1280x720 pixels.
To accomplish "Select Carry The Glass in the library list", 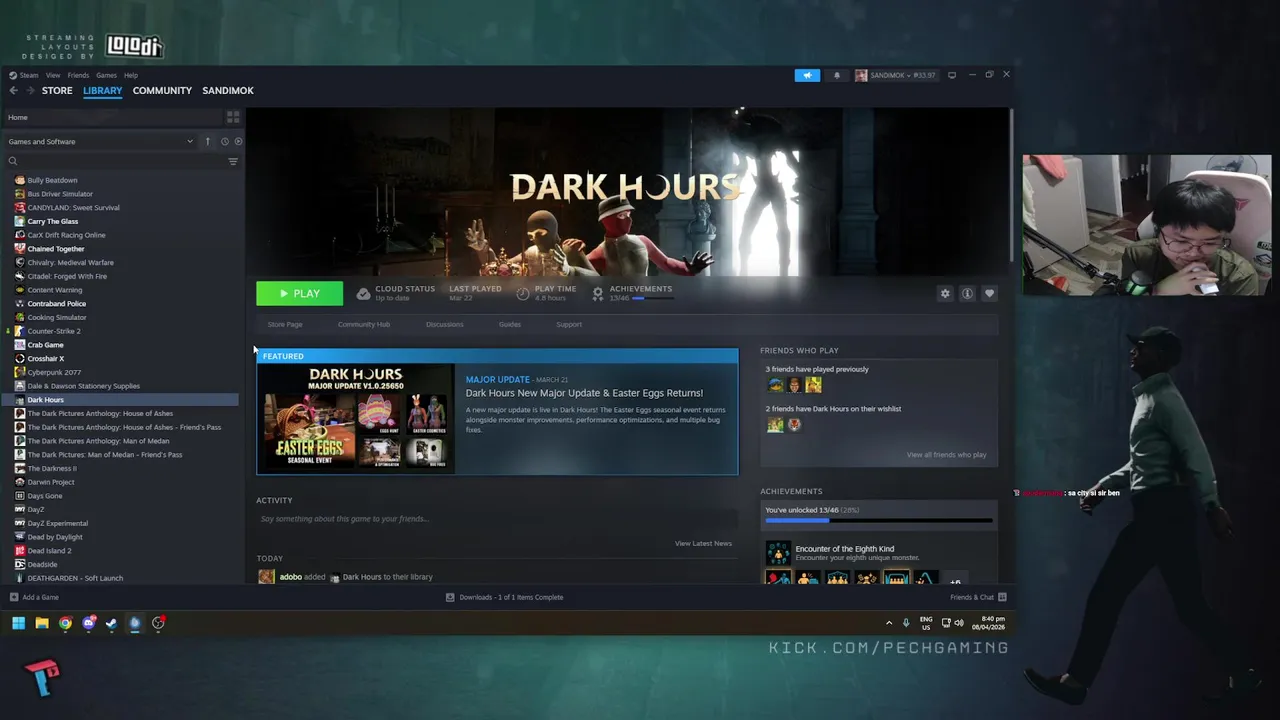I will [x=52, y=221].
